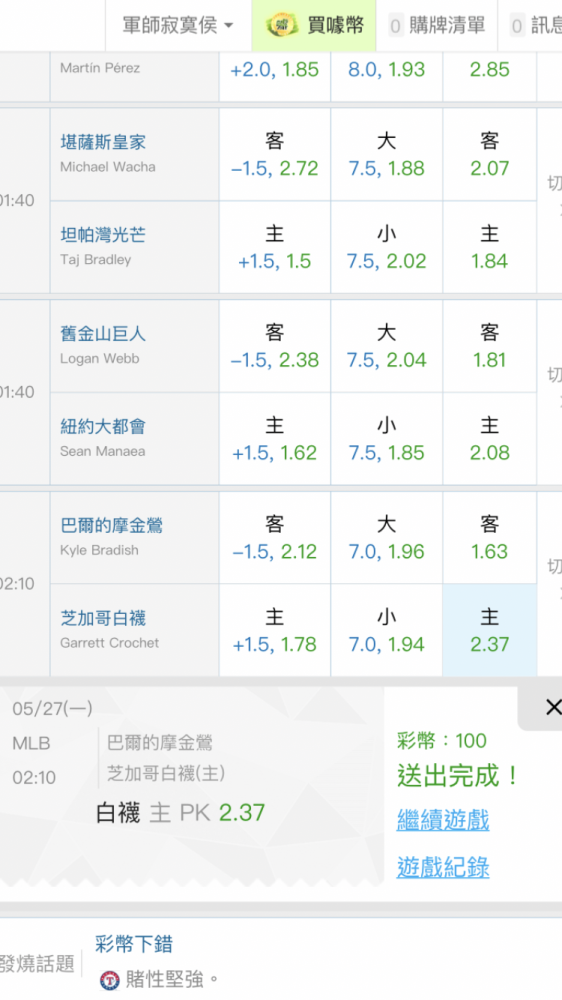Select under 7.0 at 1.94 for White Sox
The image size is (562, 1000).
pos(387,630)
